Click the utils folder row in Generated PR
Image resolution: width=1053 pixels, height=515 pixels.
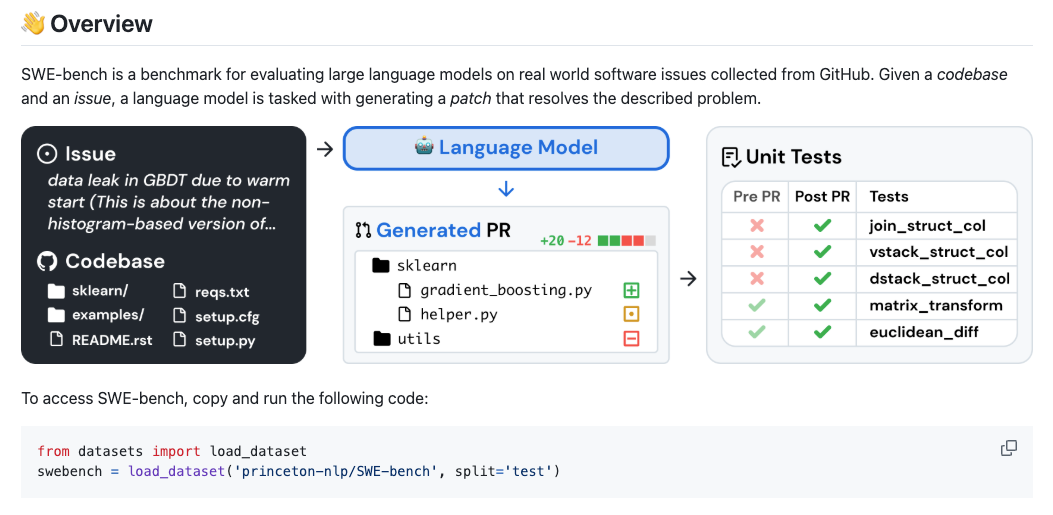pos(506,338)
